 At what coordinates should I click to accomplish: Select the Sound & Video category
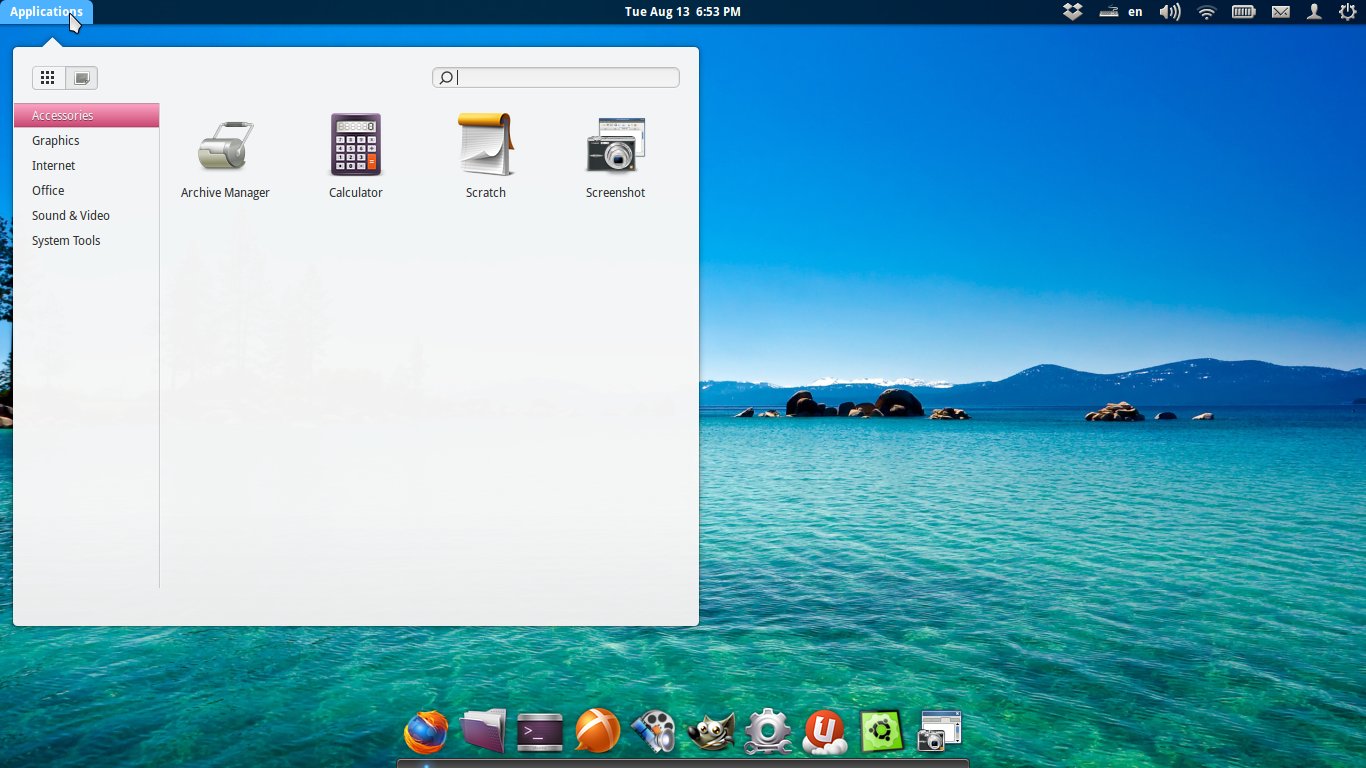click(x=71, y=216)
